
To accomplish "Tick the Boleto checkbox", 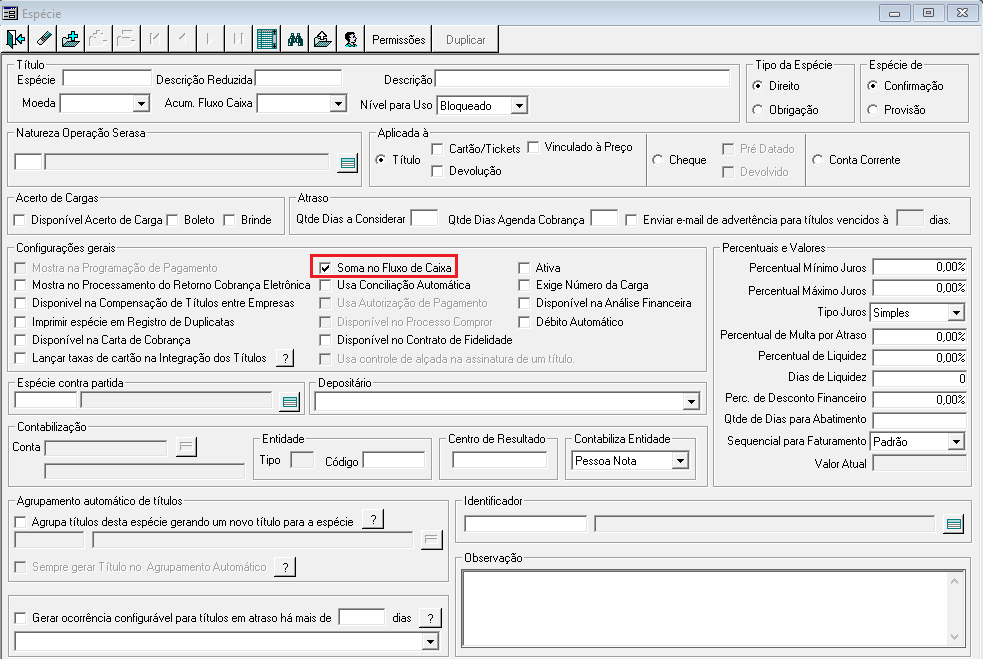I will pyautogui.click(x=172, y=220).
